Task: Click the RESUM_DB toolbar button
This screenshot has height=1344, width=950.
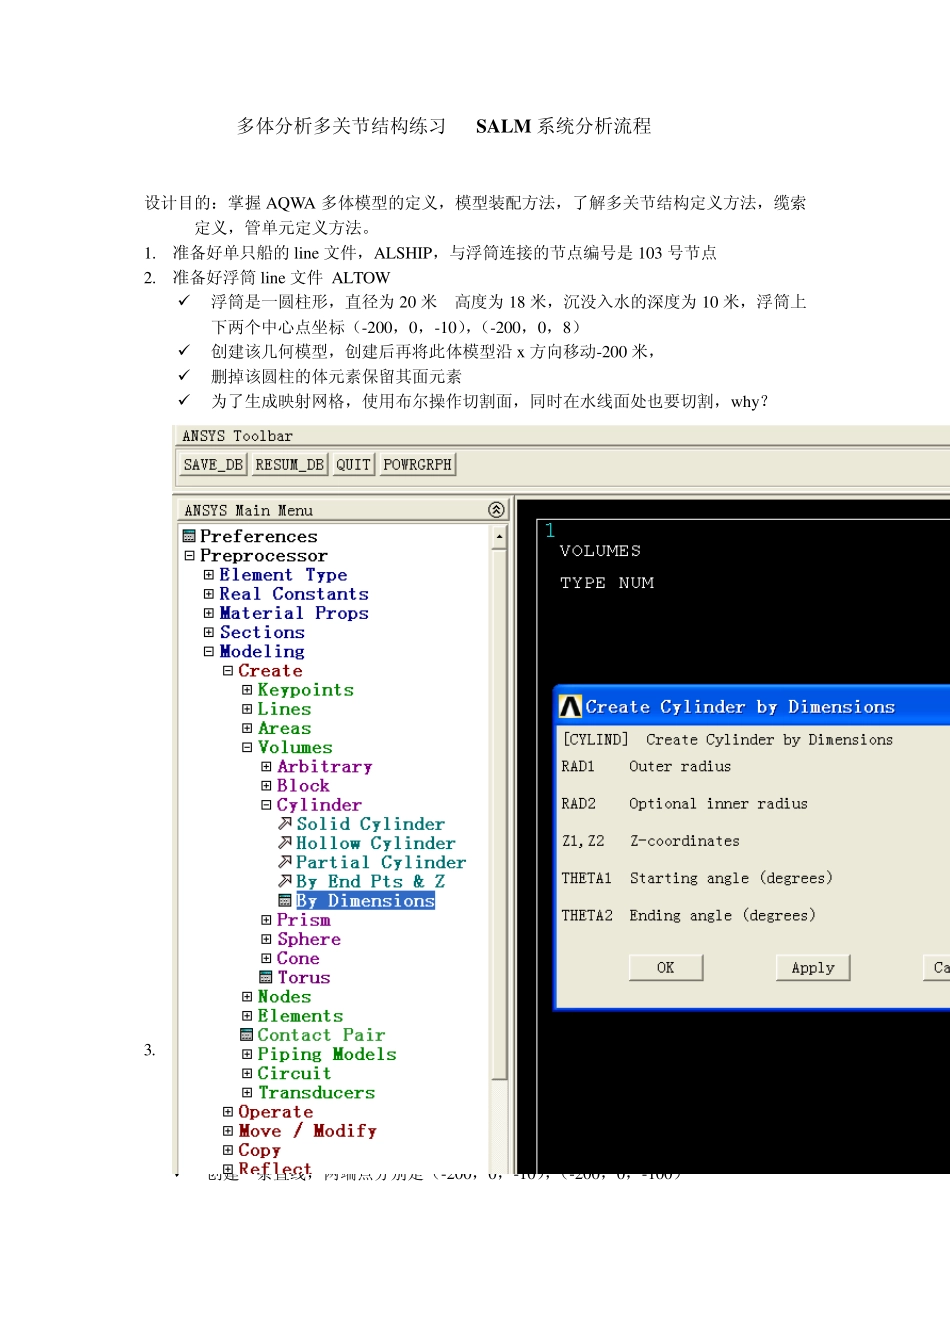Action: pyautogui.click(x=289, y=465)
